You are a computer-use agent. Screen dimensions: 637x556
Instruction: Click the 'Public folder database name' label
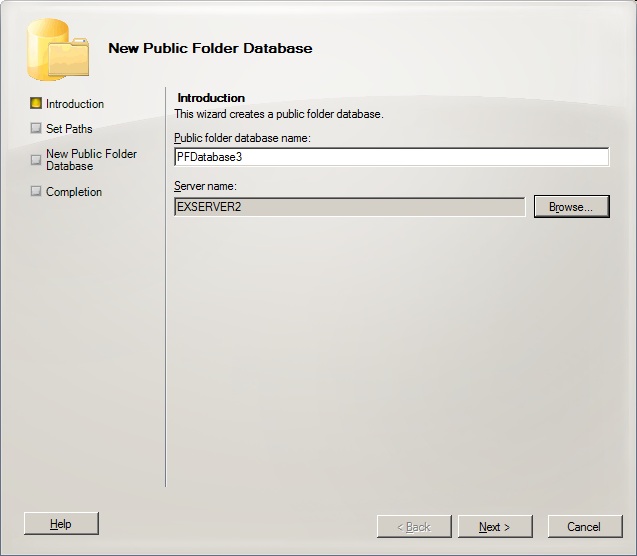point(242,138)
